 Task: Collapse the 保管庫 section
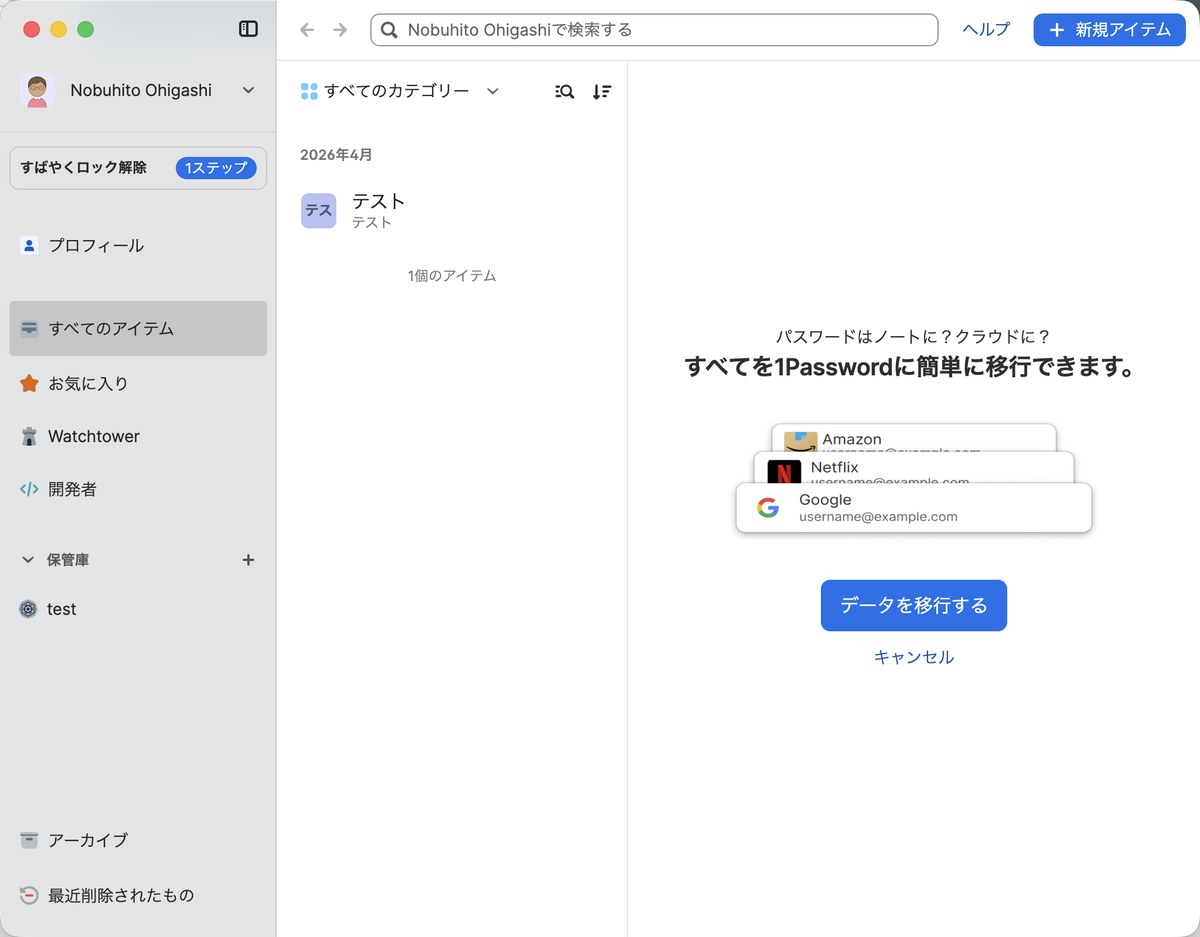click(x=28, y=560)
